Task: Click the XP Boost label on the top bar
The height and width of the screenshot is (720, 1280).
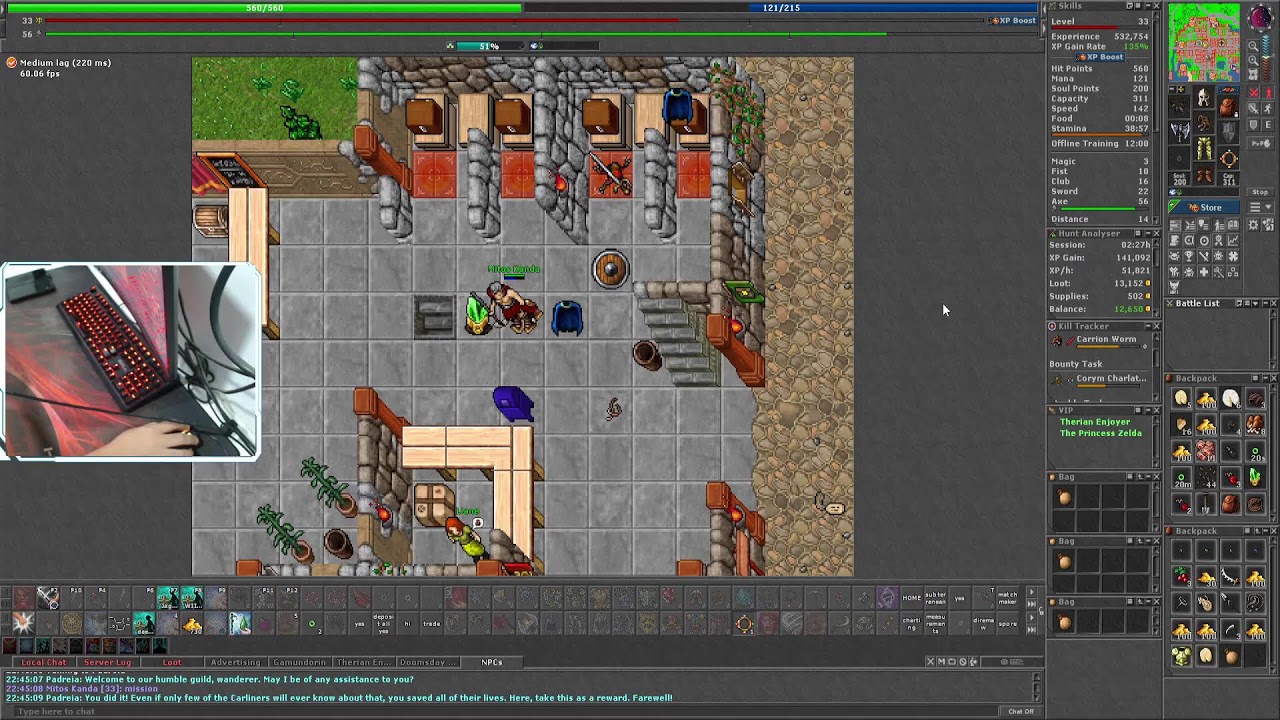Action: click(1013, 20)
